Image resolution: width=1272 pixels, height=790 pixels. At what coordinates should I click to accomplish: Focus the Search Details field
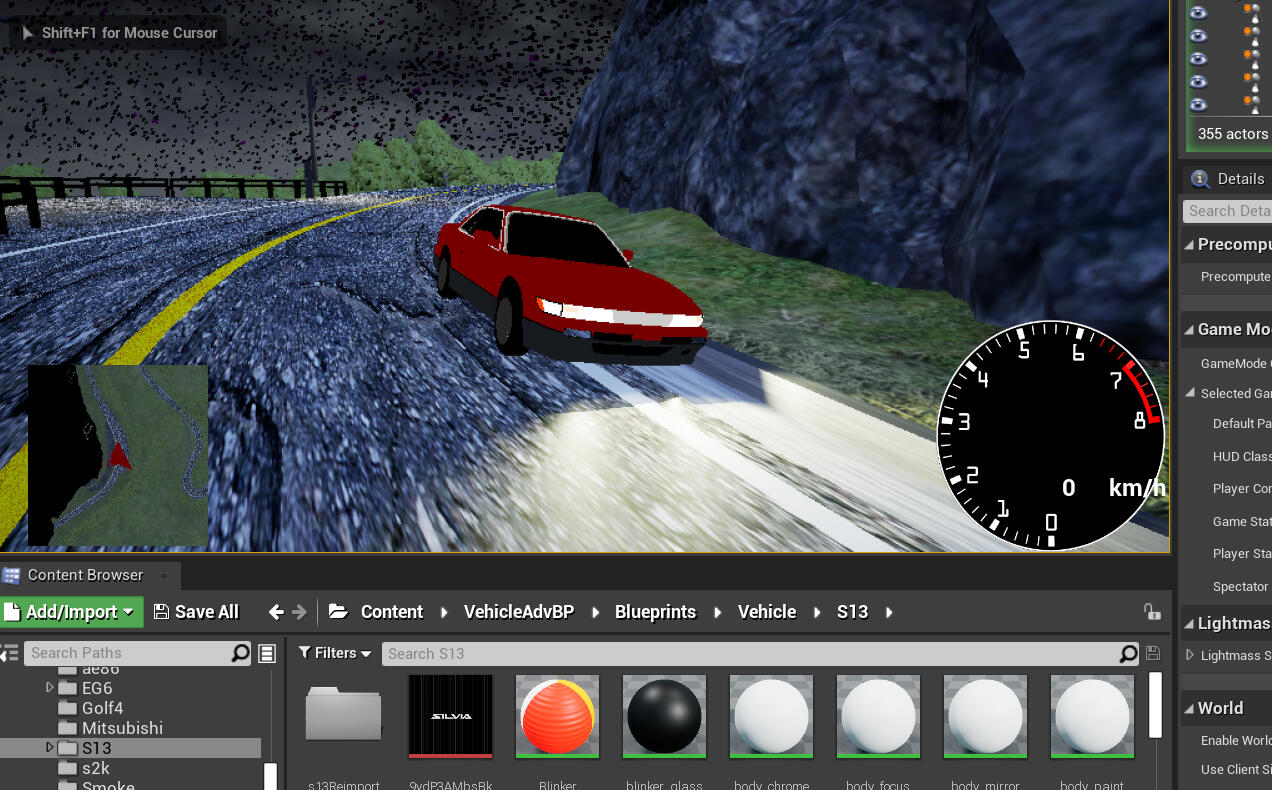click(1227, 211)
